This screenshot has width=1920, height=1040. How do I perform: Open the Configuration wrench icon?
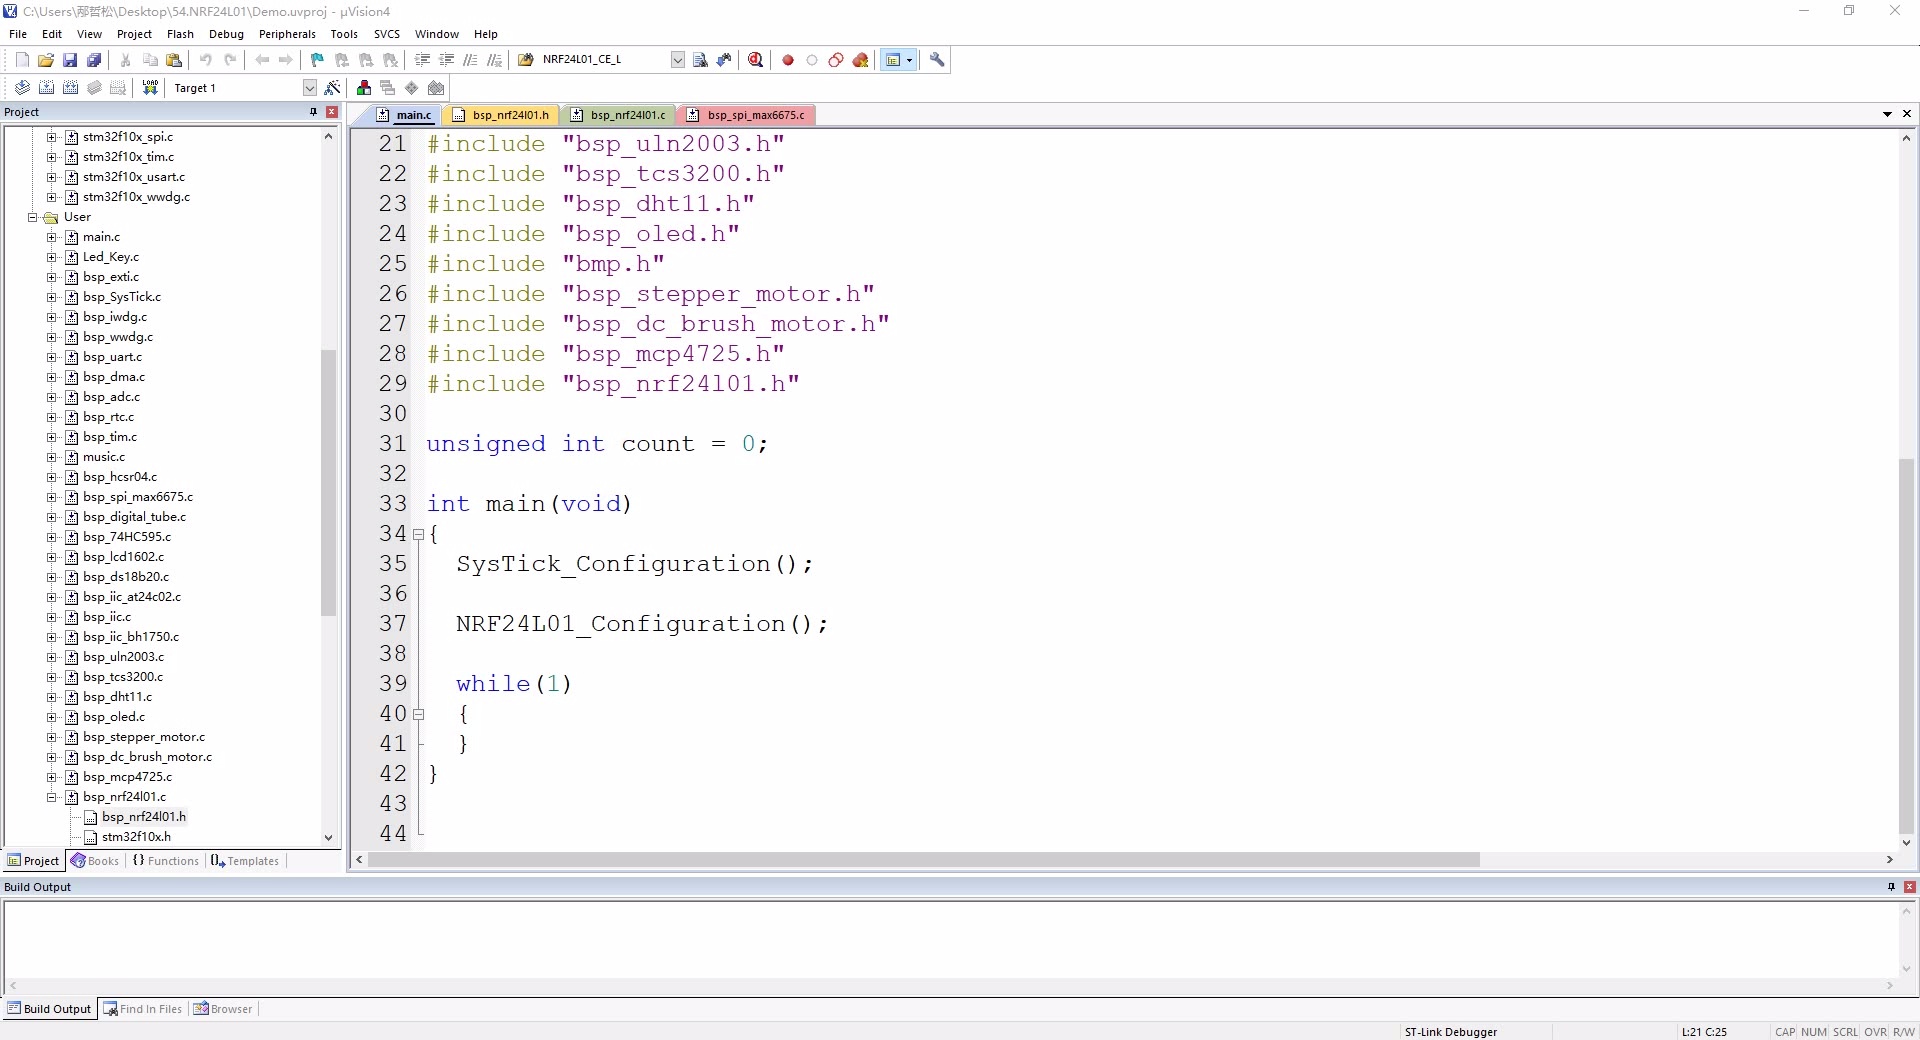[937, 60]
